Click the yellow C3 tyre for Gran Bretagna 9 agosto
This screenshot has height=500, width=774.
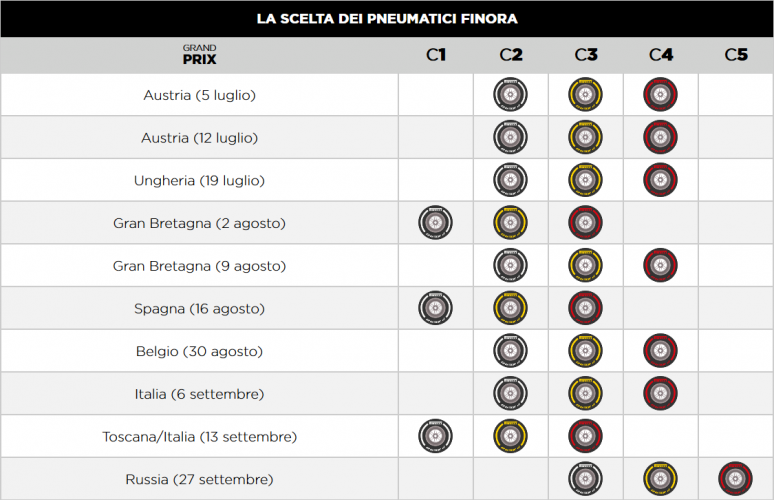point(585,265)
